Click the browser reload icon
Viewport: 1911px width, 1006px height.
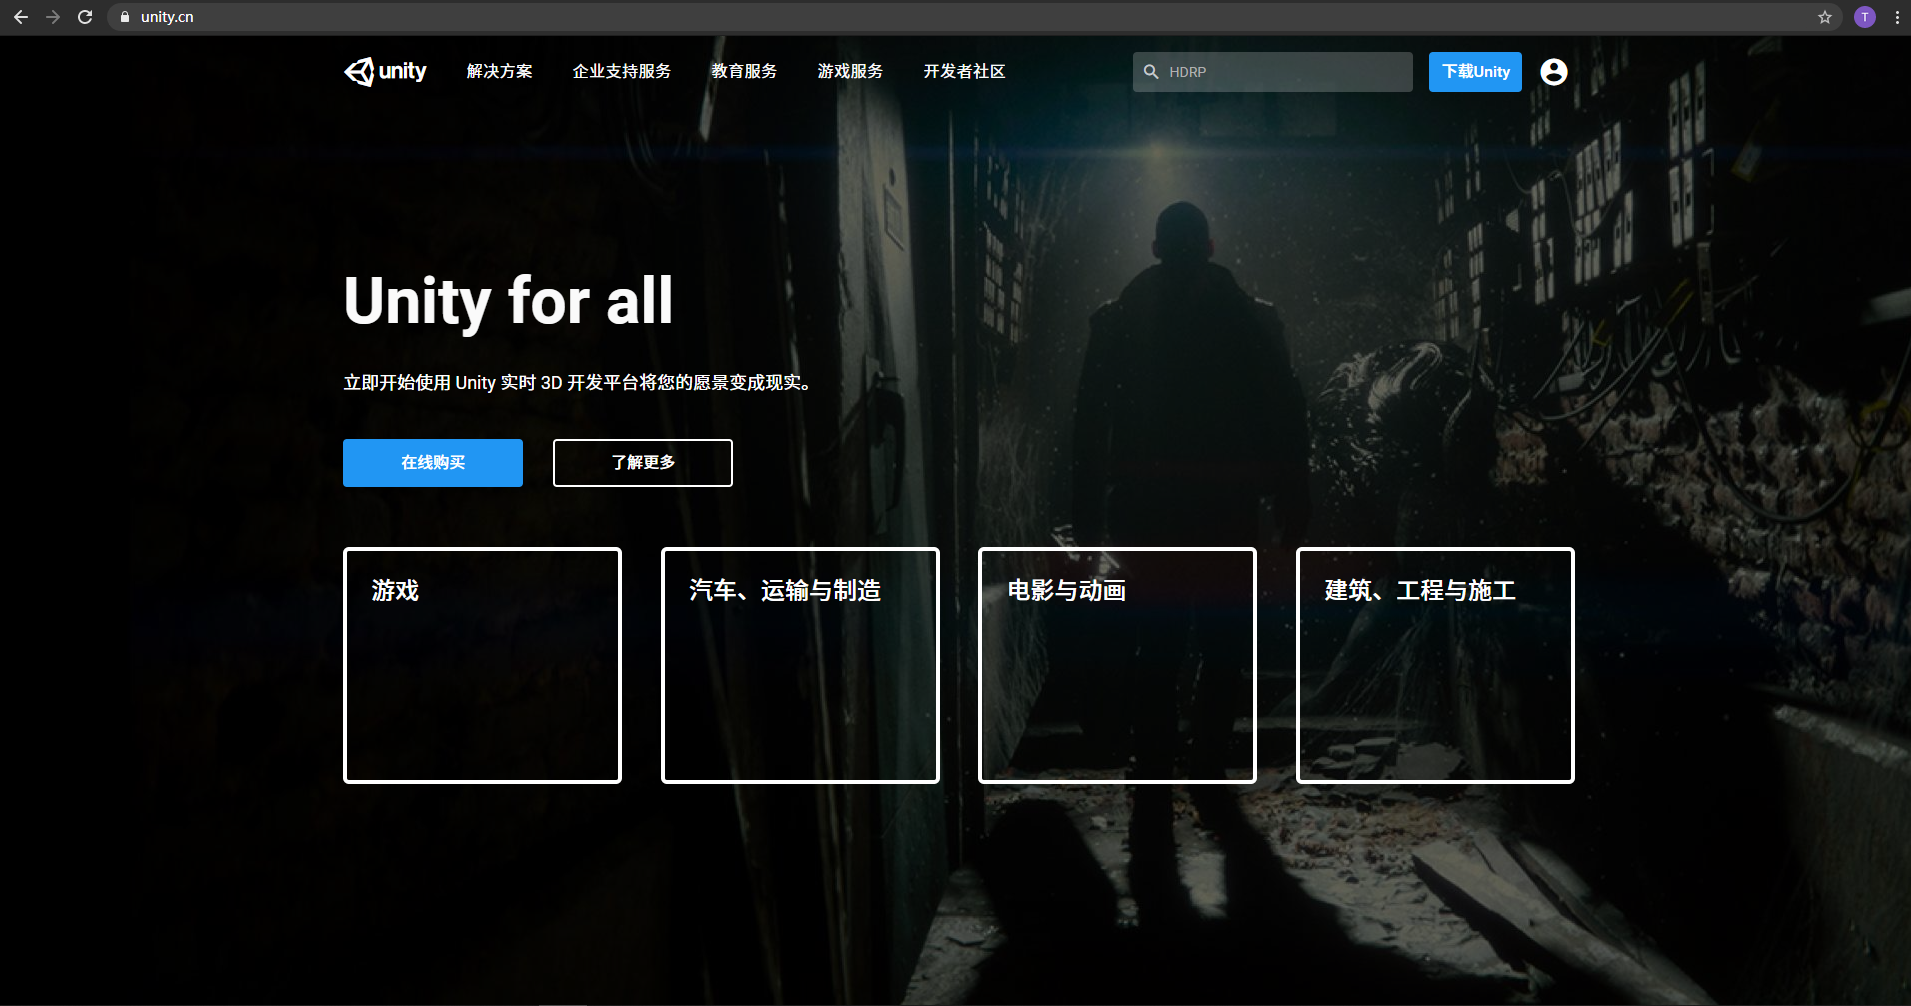click(85, 16)
